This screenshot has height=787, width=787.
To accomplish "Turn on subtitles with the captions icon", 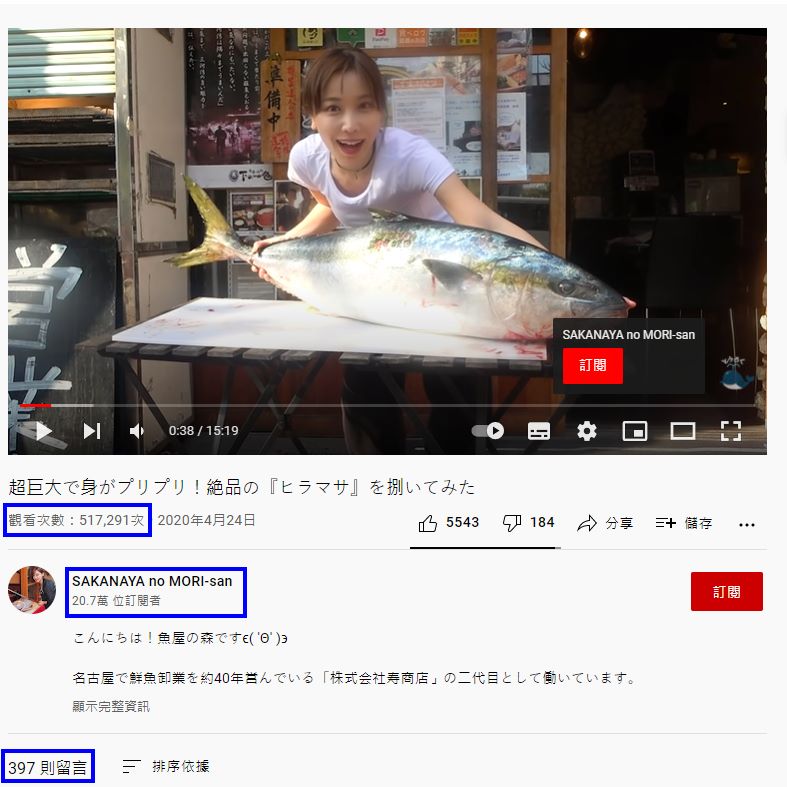I will pyautogui.click(x=539, y=431).
